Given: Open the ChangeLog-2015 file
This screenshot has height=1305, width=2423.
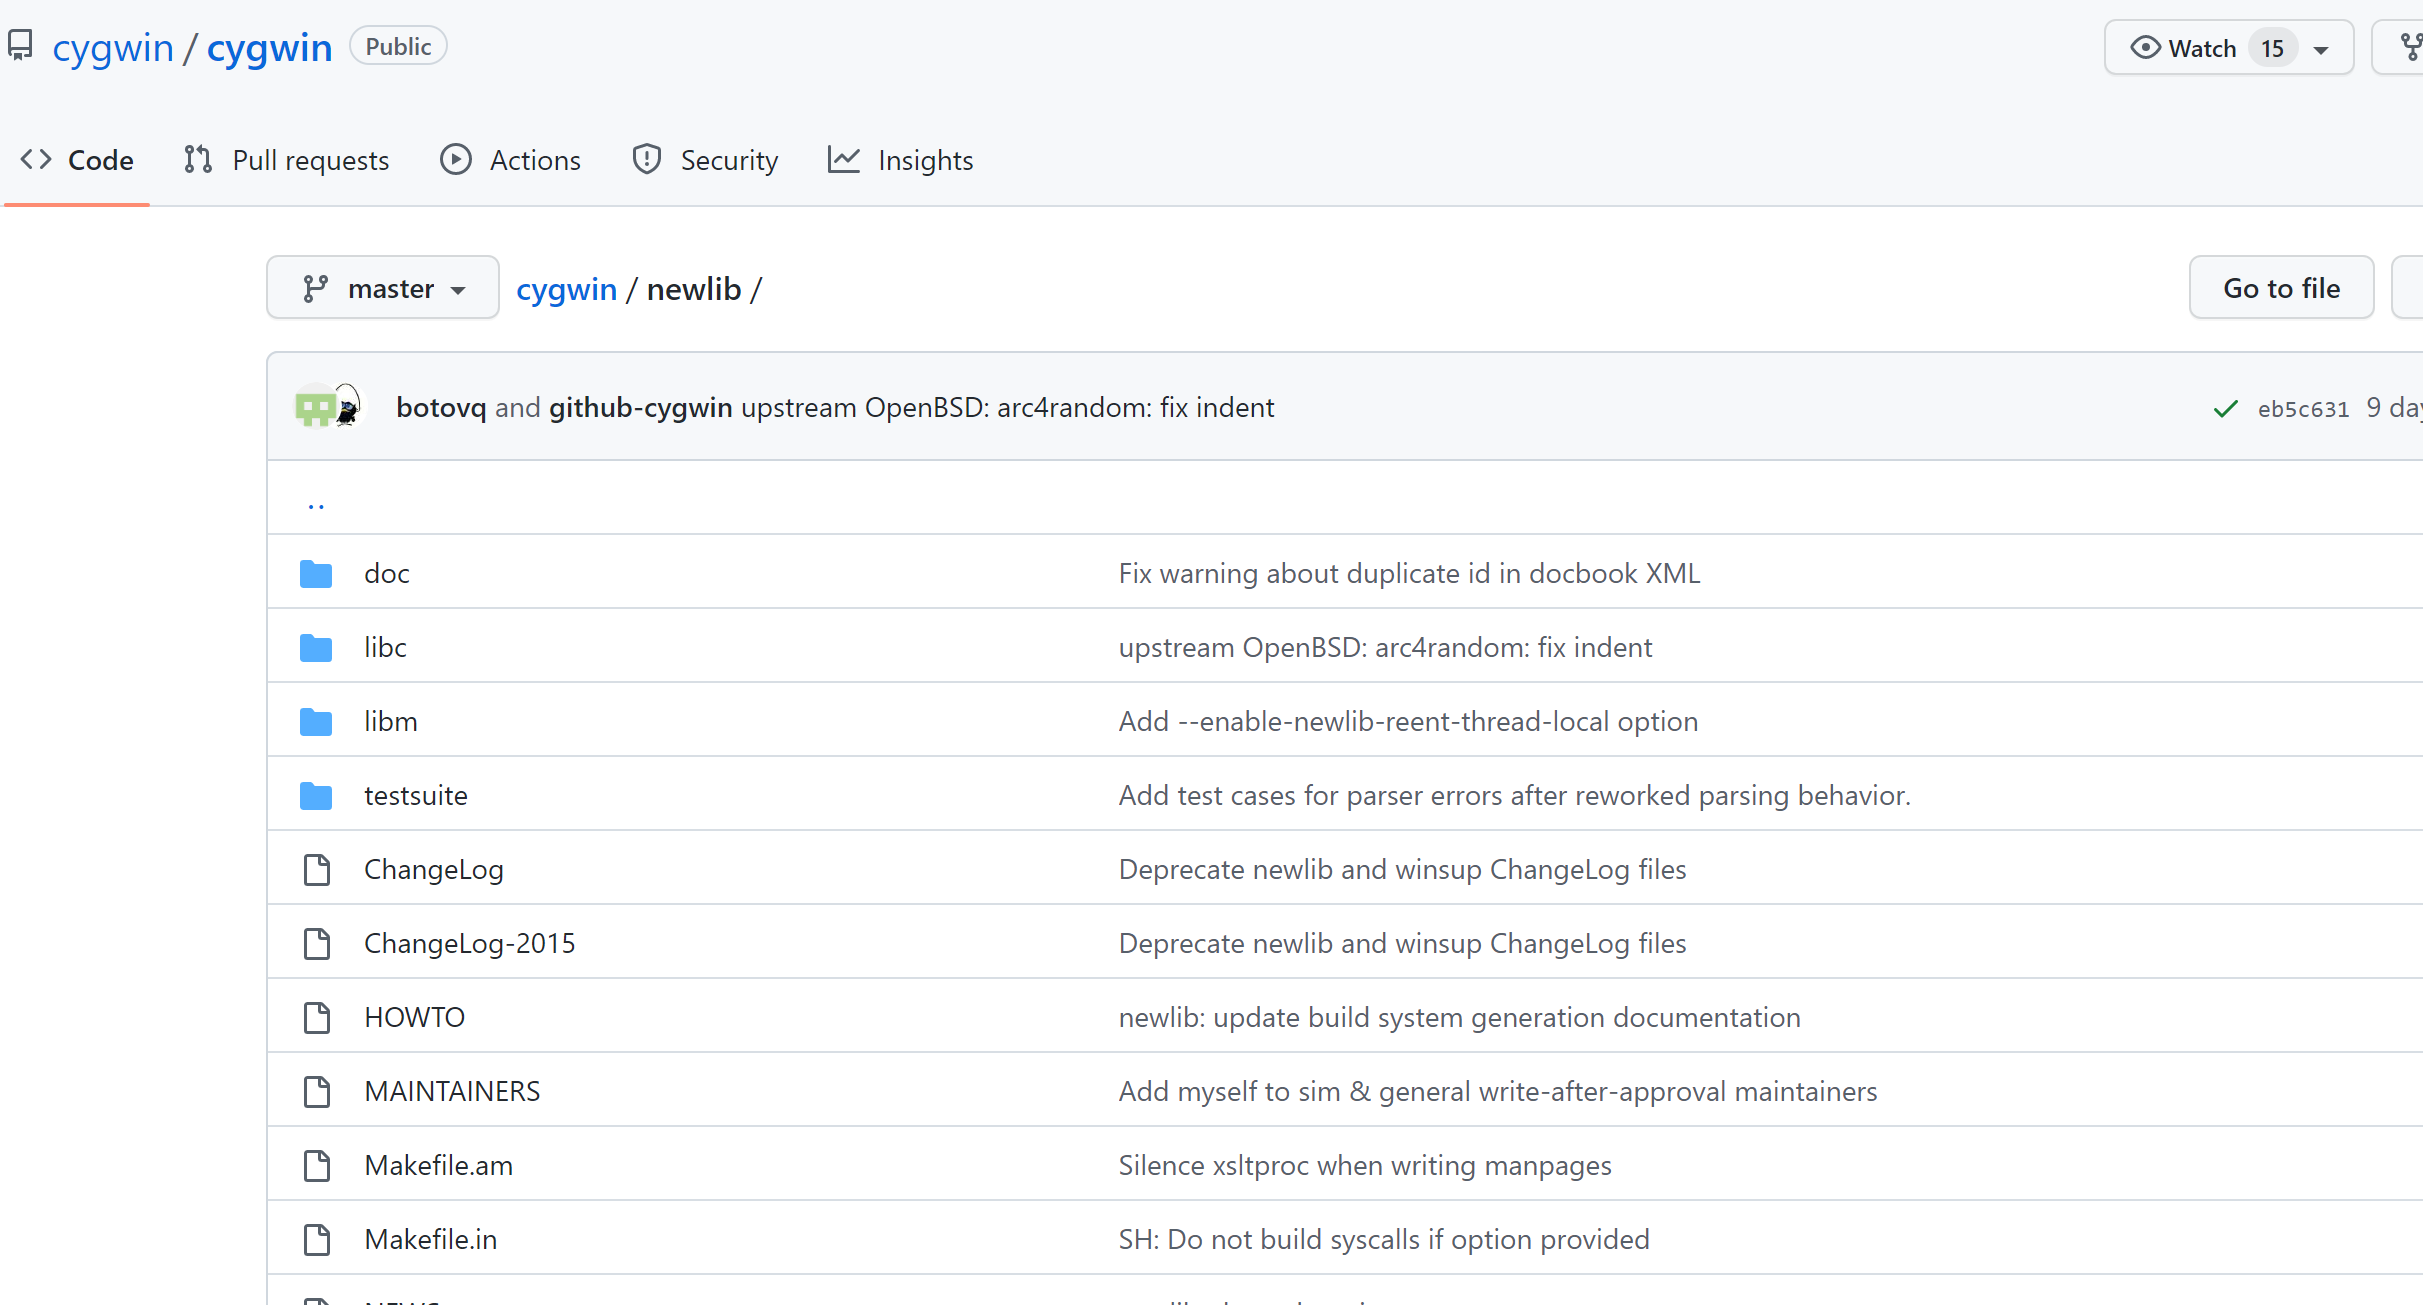Looking at the screenshot, I should coord(470,943).
